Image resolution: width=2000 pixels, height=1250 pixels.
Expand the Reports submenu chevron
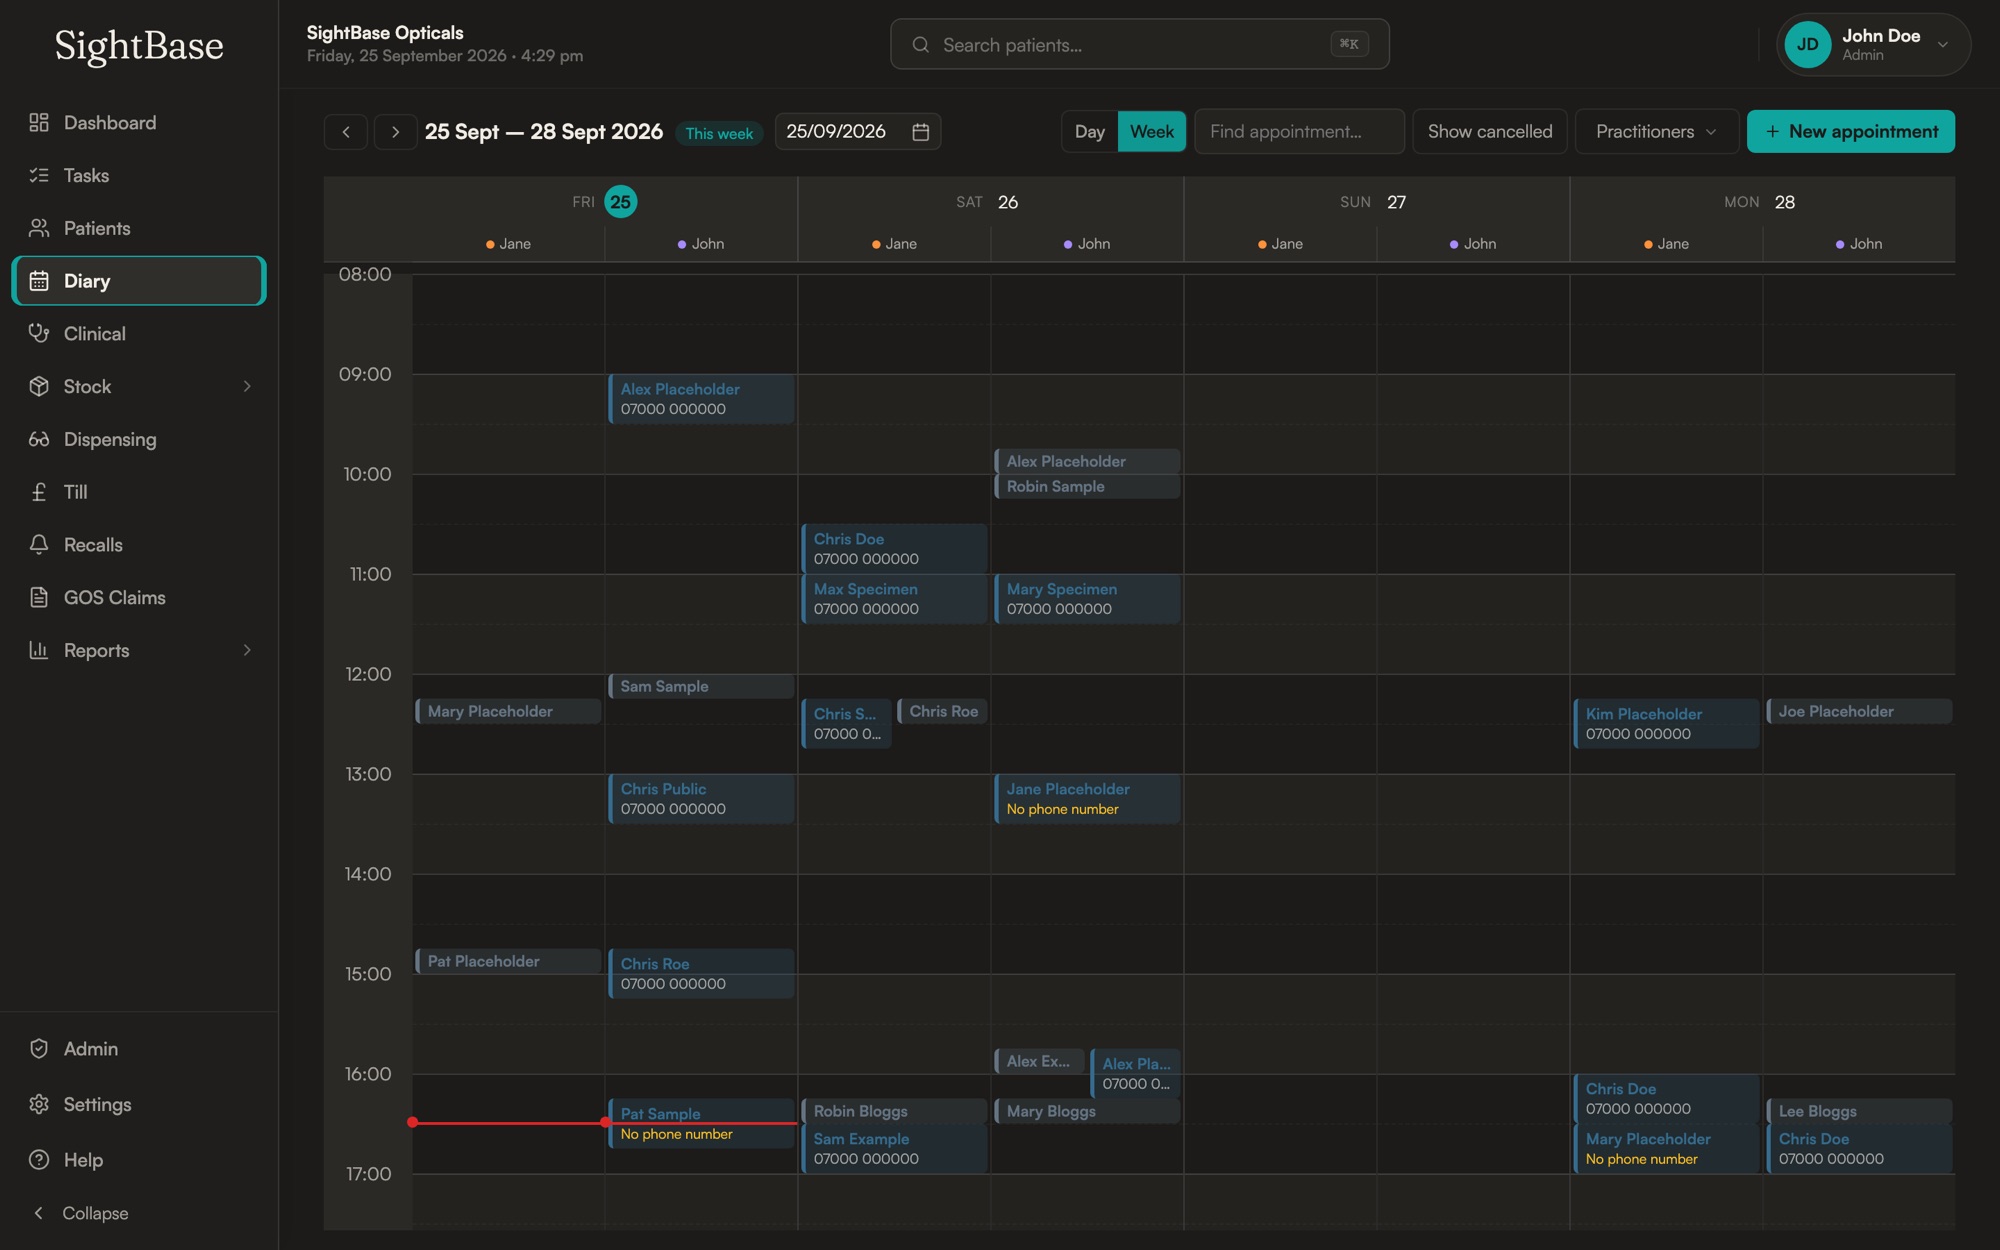click(x=247, y=650)
